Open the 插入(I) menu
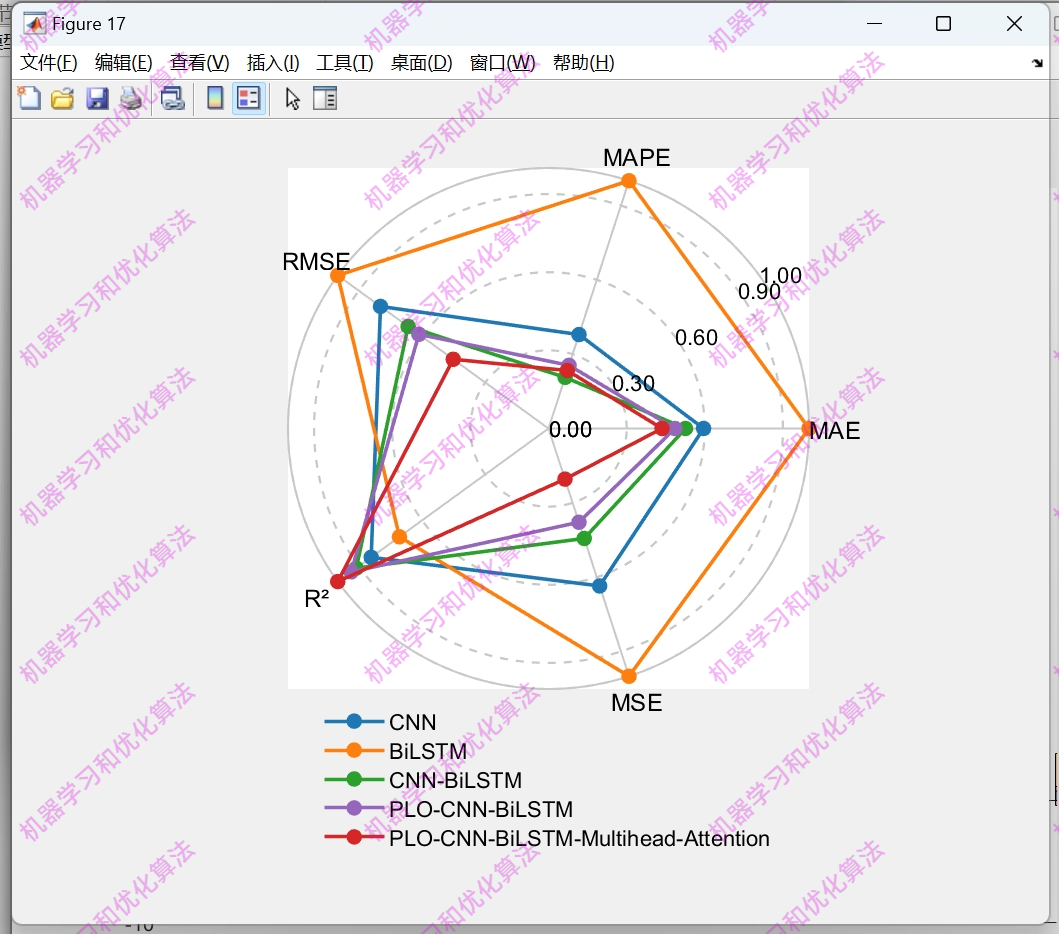 click(273, 63)
